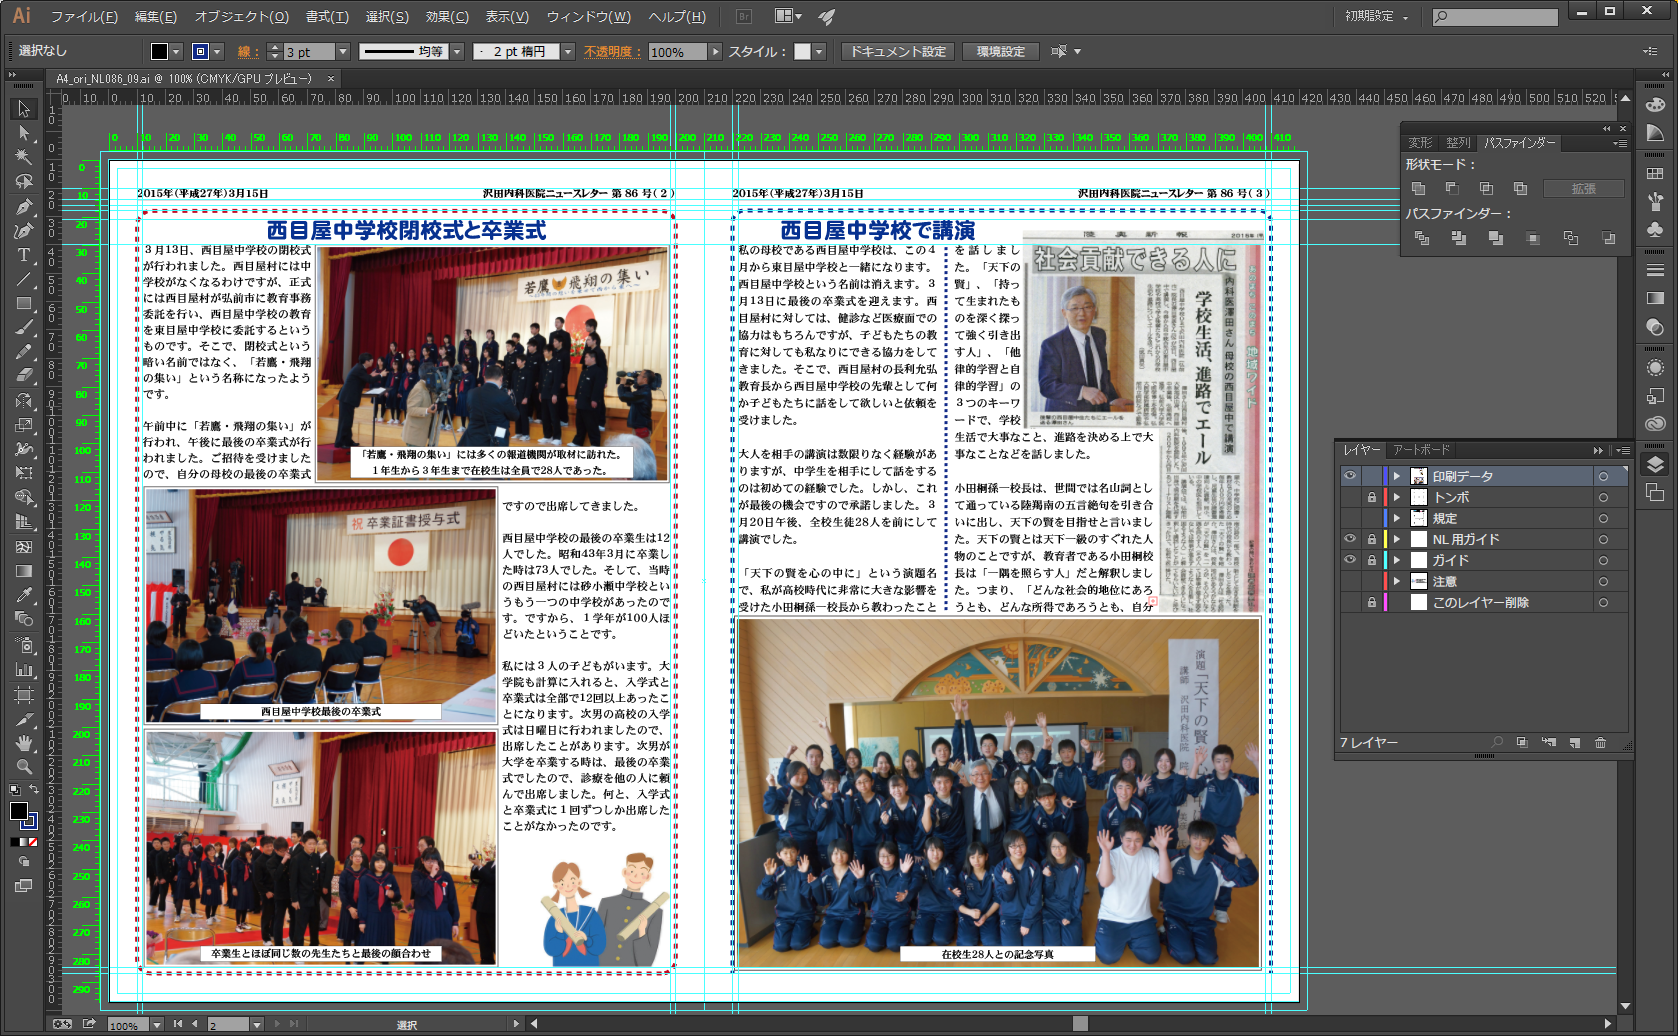
Task: Select the Hand tool
Action: point(24,743)
